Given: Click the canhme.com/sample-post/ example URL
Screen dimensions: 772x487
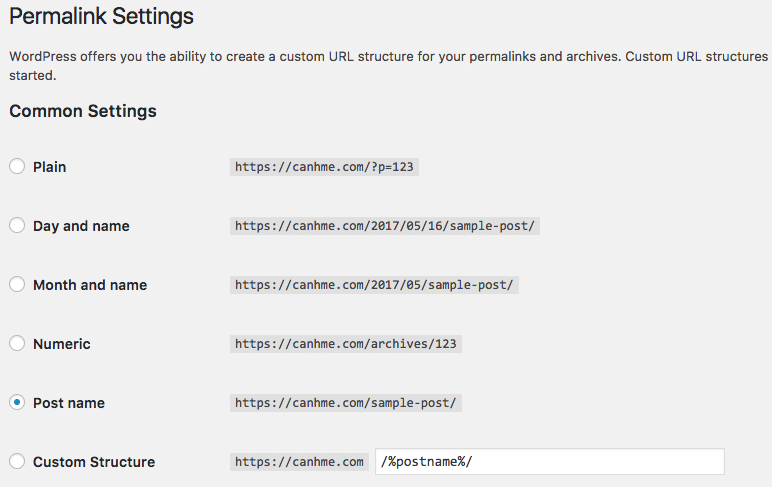Looking at the screenshot, I should [x=346, y=403].
